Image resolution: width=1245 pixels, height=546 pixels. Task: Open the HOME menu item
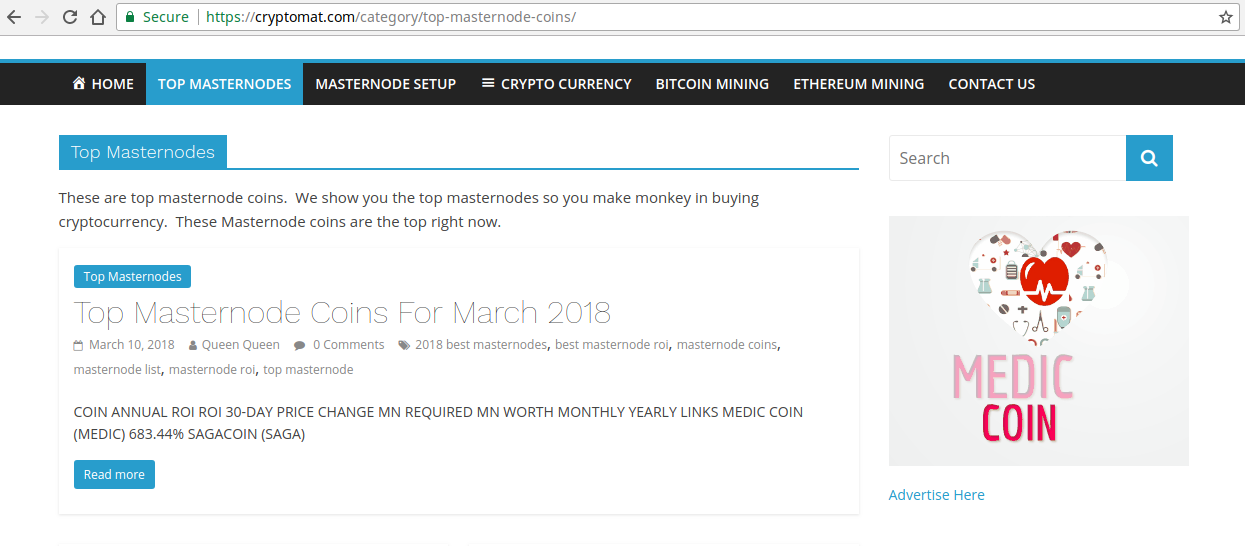103,84
